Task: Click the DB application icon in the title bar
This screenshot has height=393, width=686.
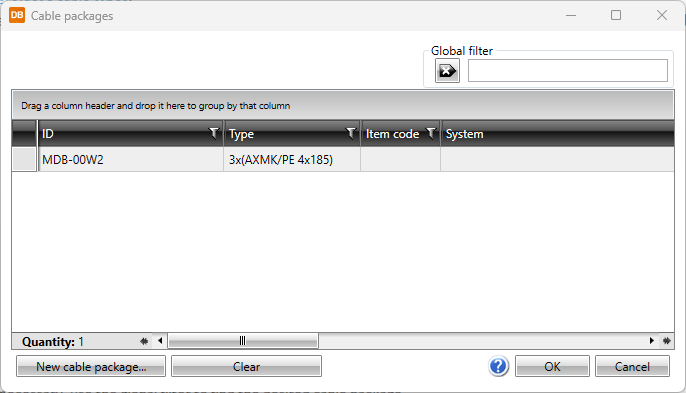Action: click(17, 15)
